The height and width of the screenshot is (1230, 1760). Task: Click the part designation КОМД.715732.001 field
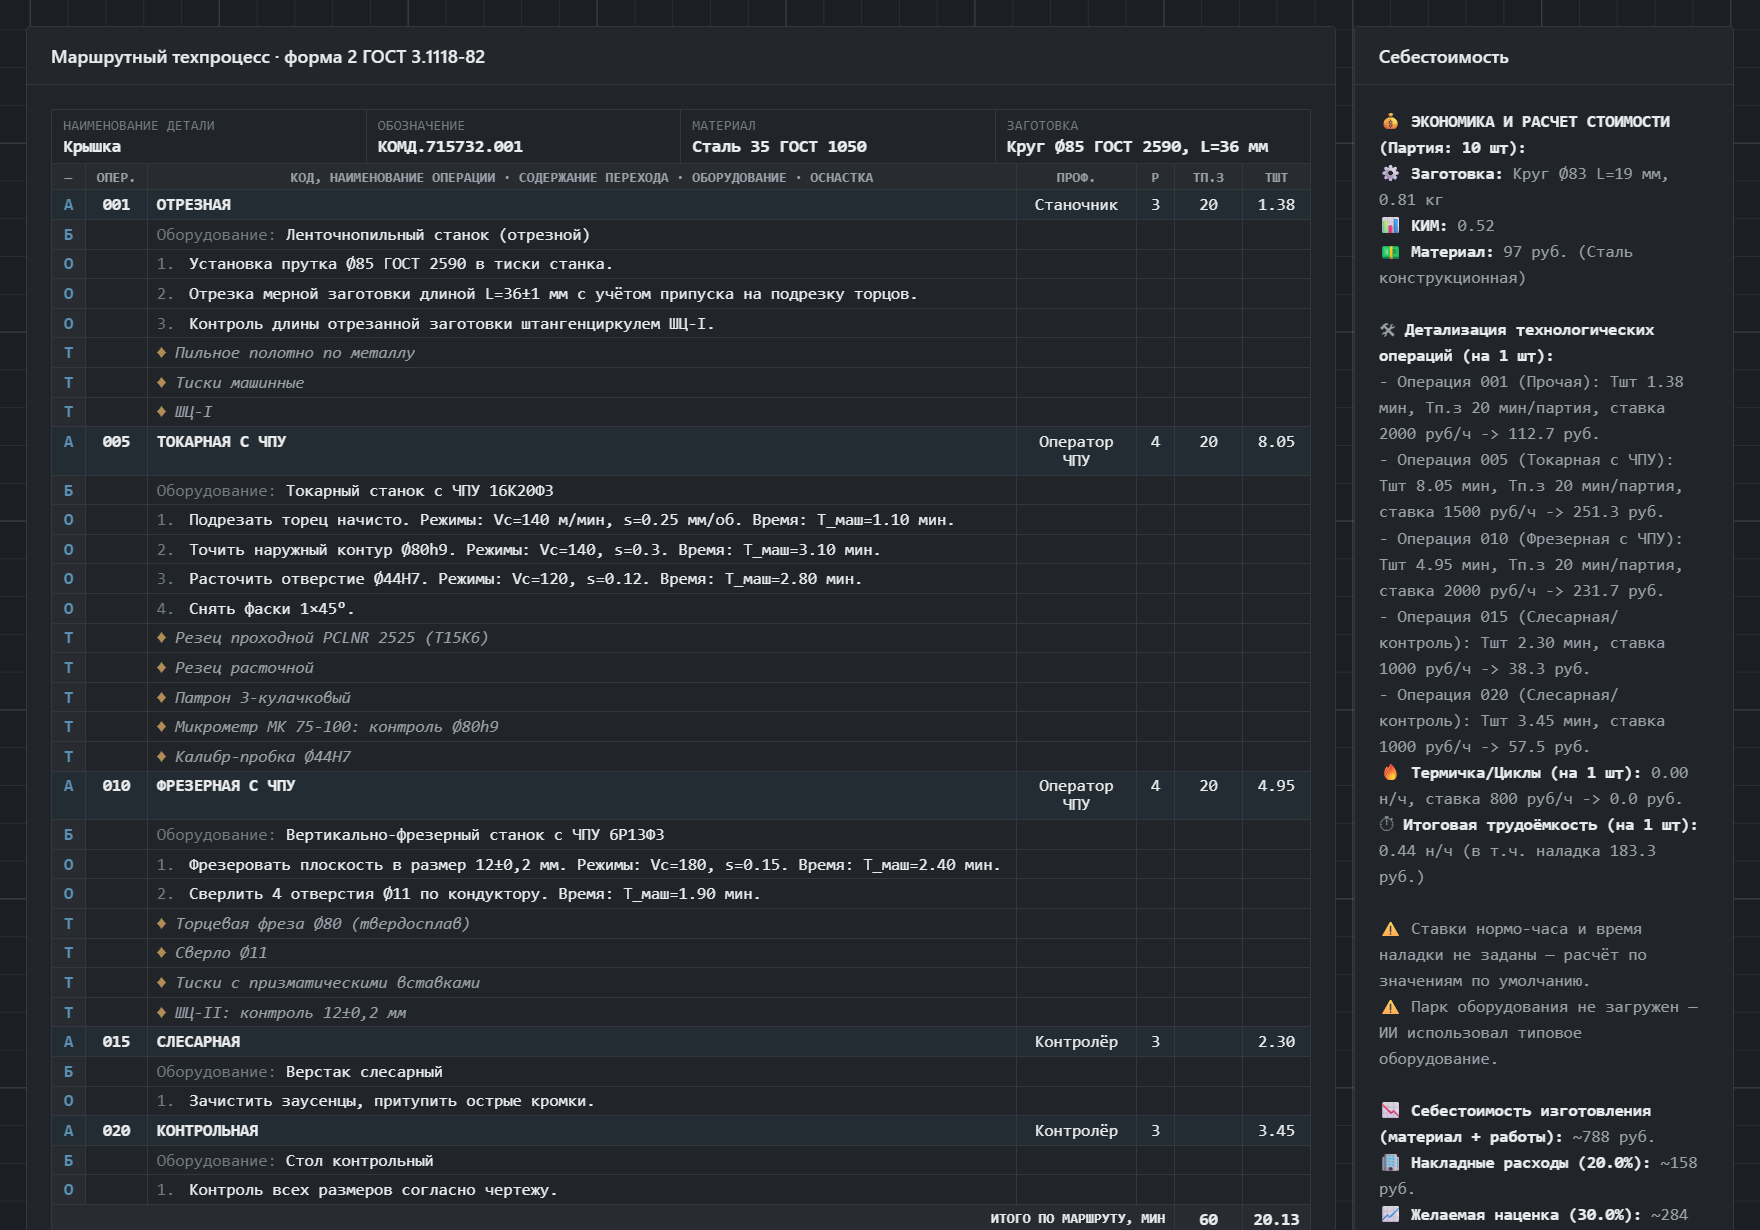[523, 137]
